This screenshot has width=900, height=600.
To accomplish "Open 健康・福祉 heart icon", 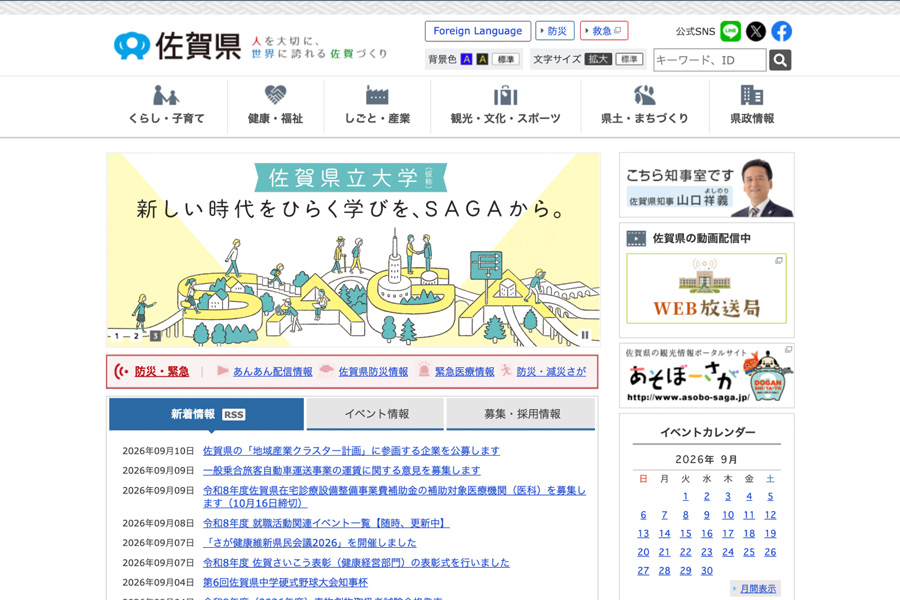I will (x=276, y=94).
